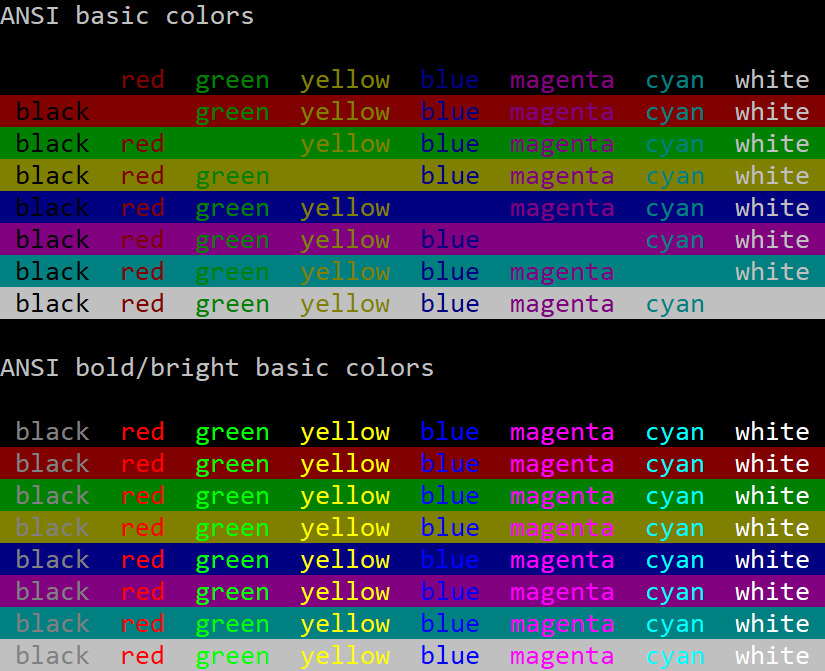Select "magenta" on the basic yellow-background row
The width and height of the screenshot is (825, 671).
point(562,176)
